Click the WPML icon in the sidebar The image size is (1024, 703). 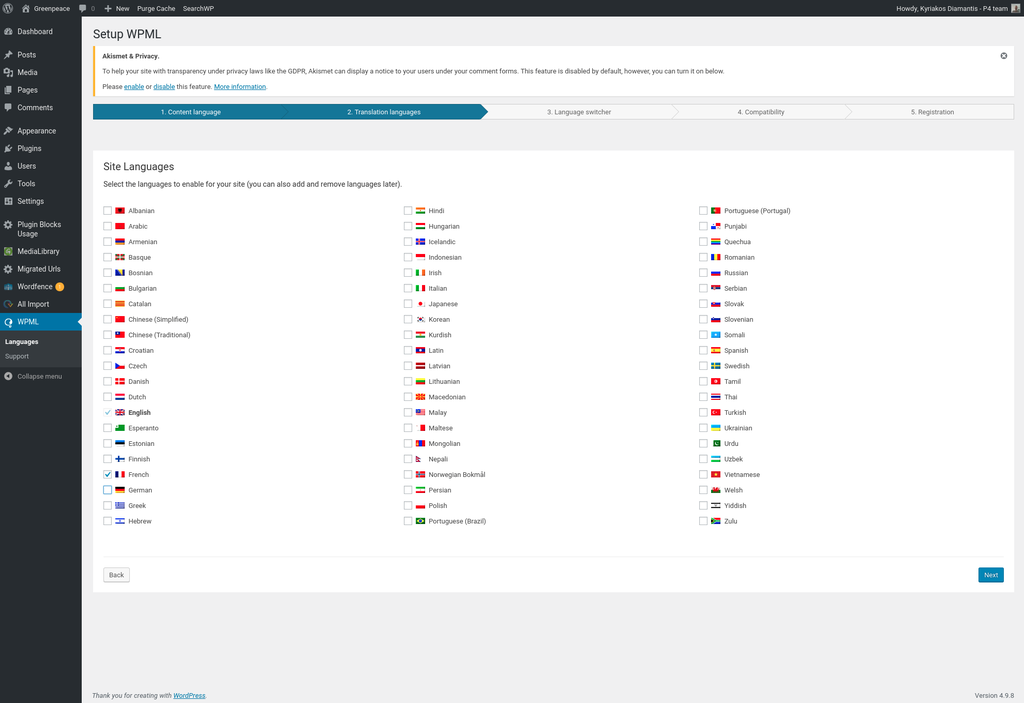click(x=8, y=322)
